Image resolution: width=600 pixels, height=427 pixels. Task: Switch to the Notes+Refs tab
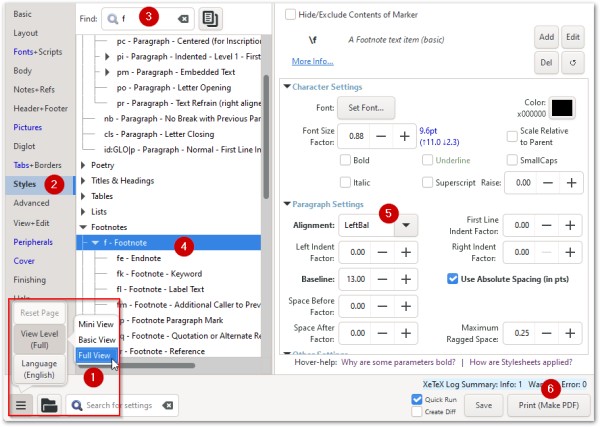click(34, 90)
